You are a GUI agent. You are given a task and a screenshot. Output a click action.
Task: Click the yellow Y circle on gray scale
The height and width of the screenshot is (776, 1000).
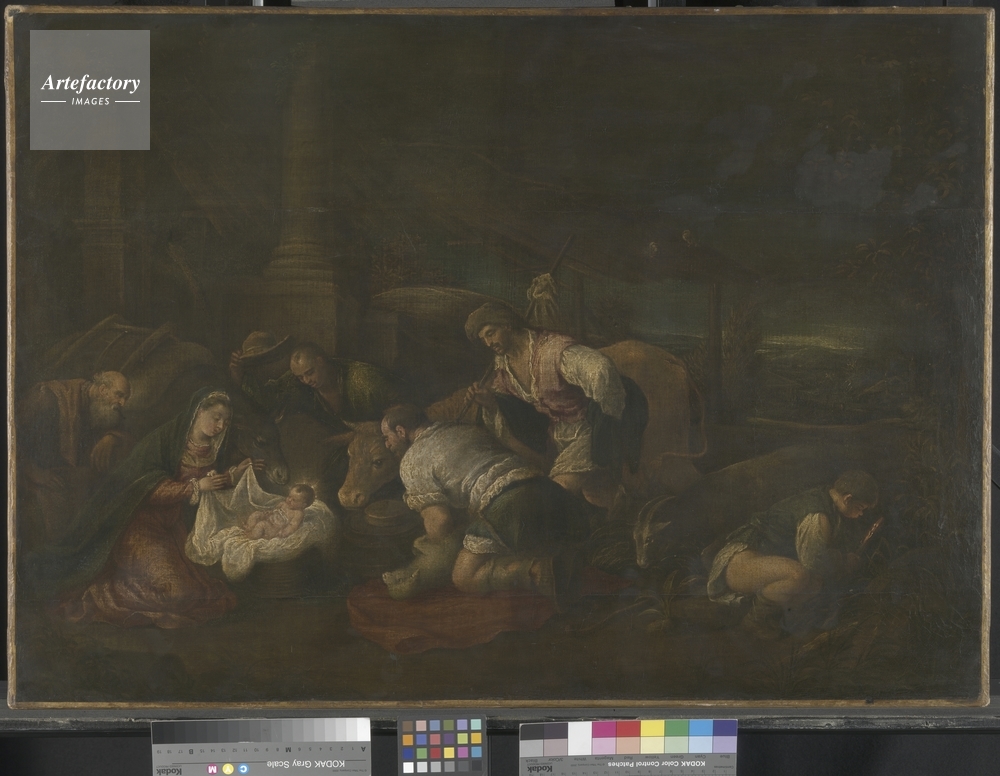pos(228,769)
